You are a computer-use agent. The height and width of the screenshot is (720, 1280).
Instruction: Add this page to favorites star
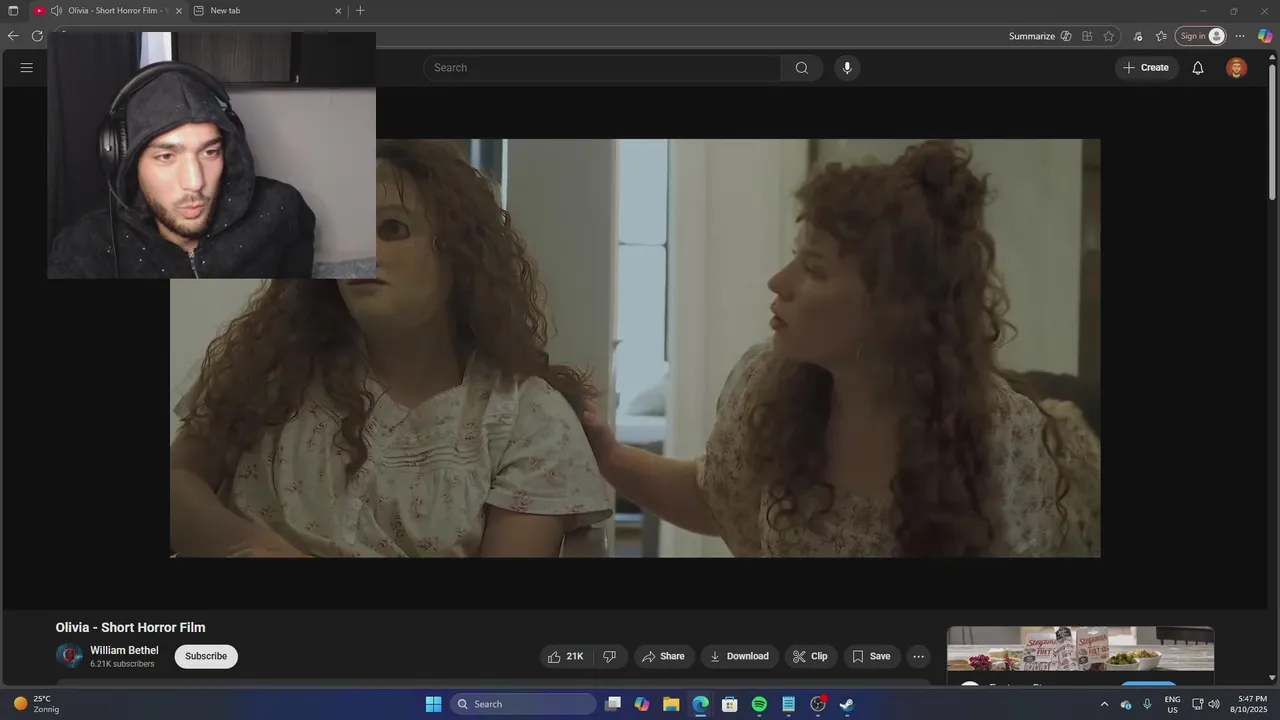coord(1109,36)
